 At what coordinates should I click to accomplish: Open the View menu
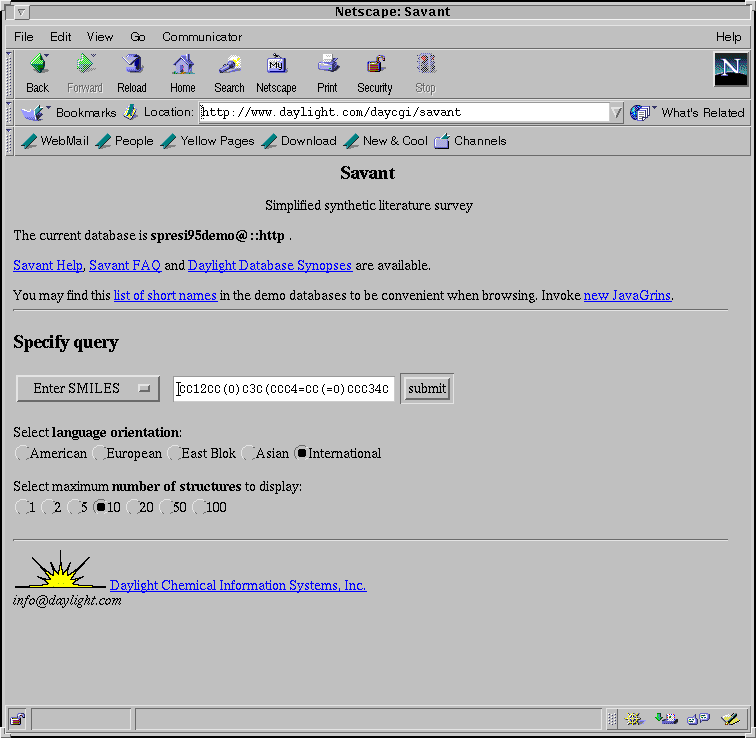100,37
